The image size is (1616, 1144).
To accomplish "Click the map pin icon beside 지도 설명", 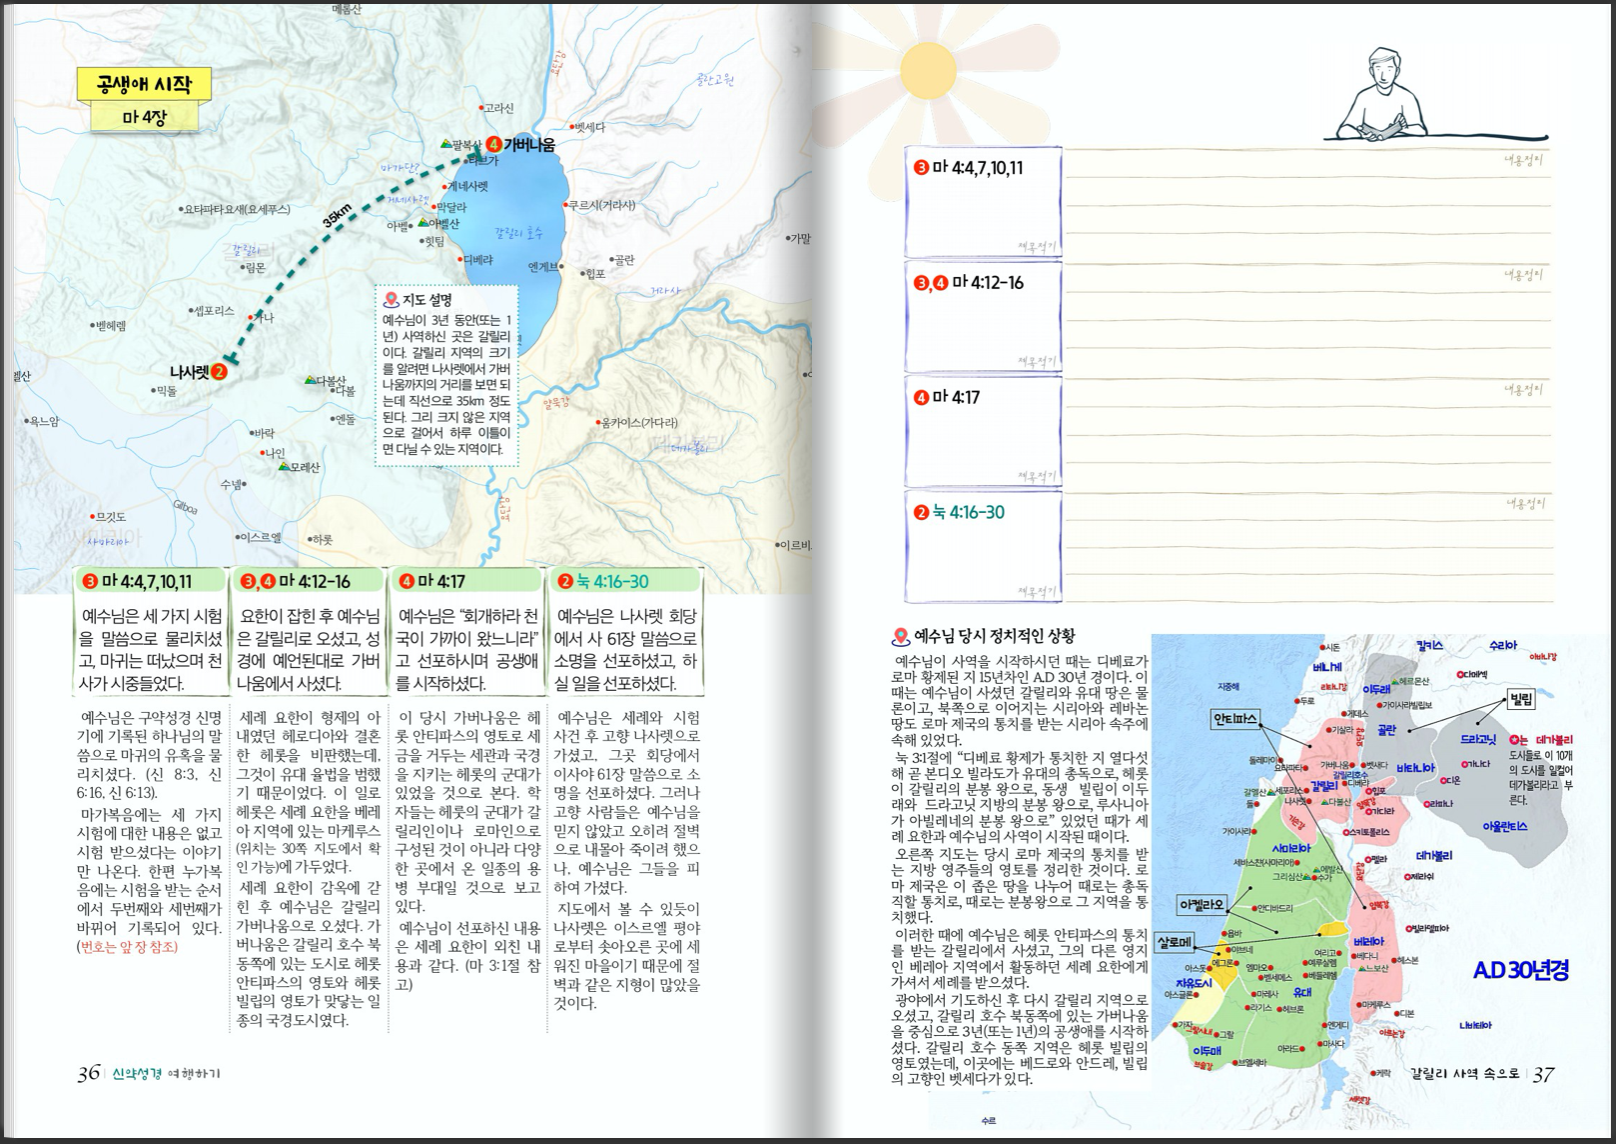I will point(390,299).
